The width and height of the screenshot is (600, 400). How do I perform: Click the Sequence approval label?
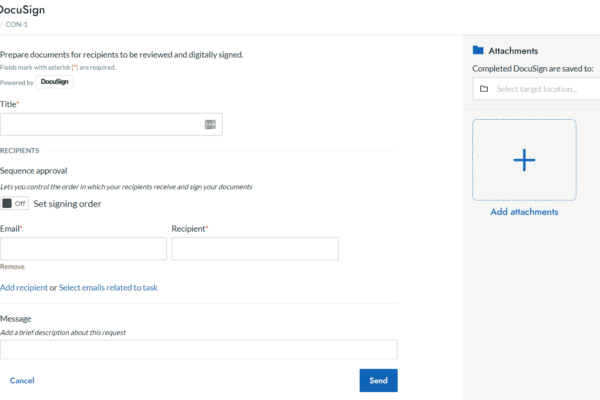[x=33, y=171]
